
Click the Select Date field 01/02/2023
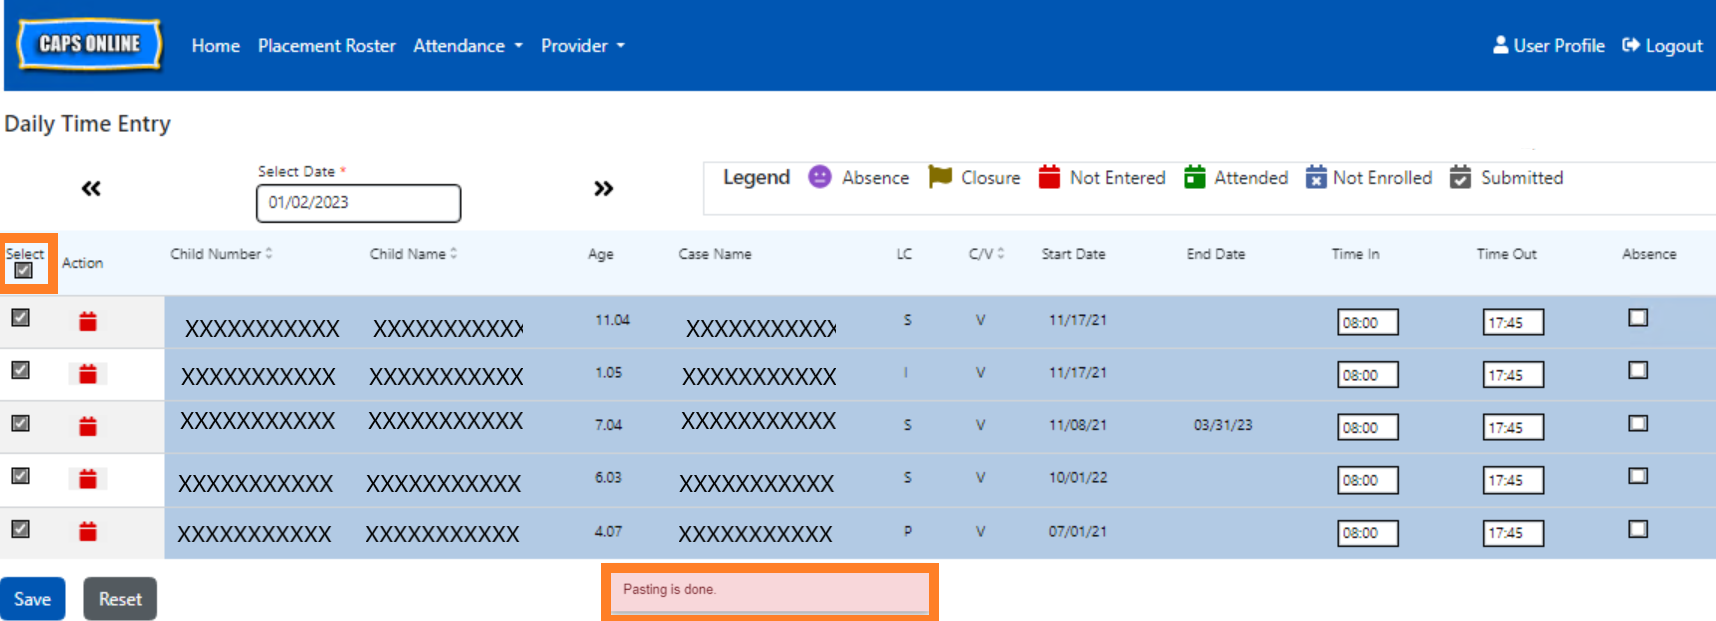358,203
